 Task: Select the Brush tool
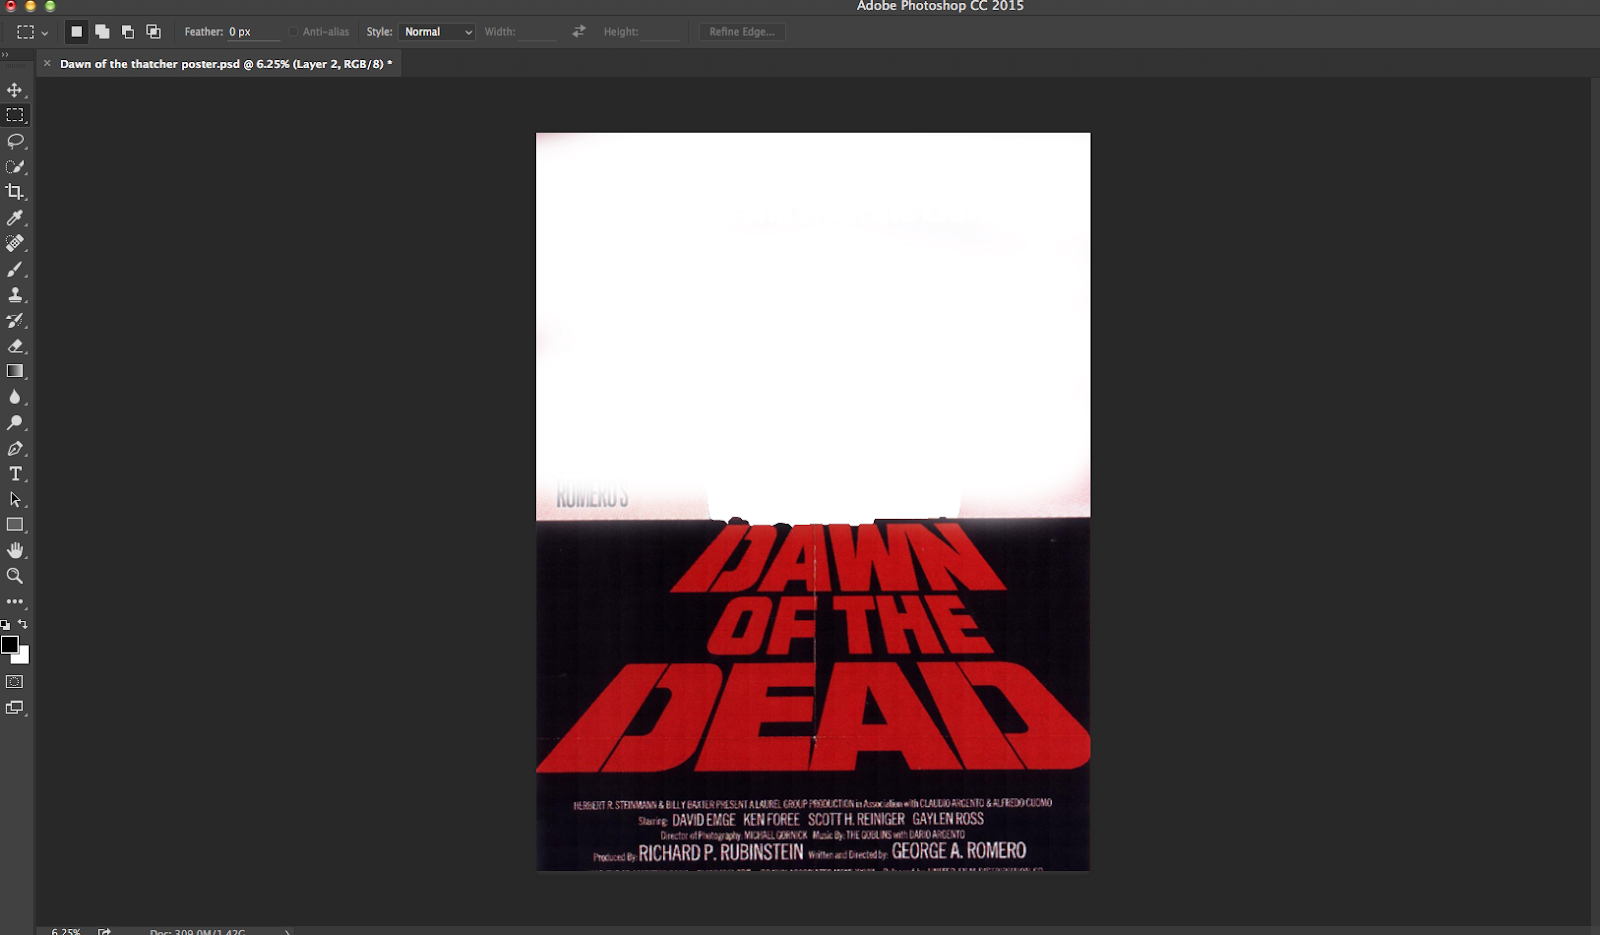coord(15,269)
